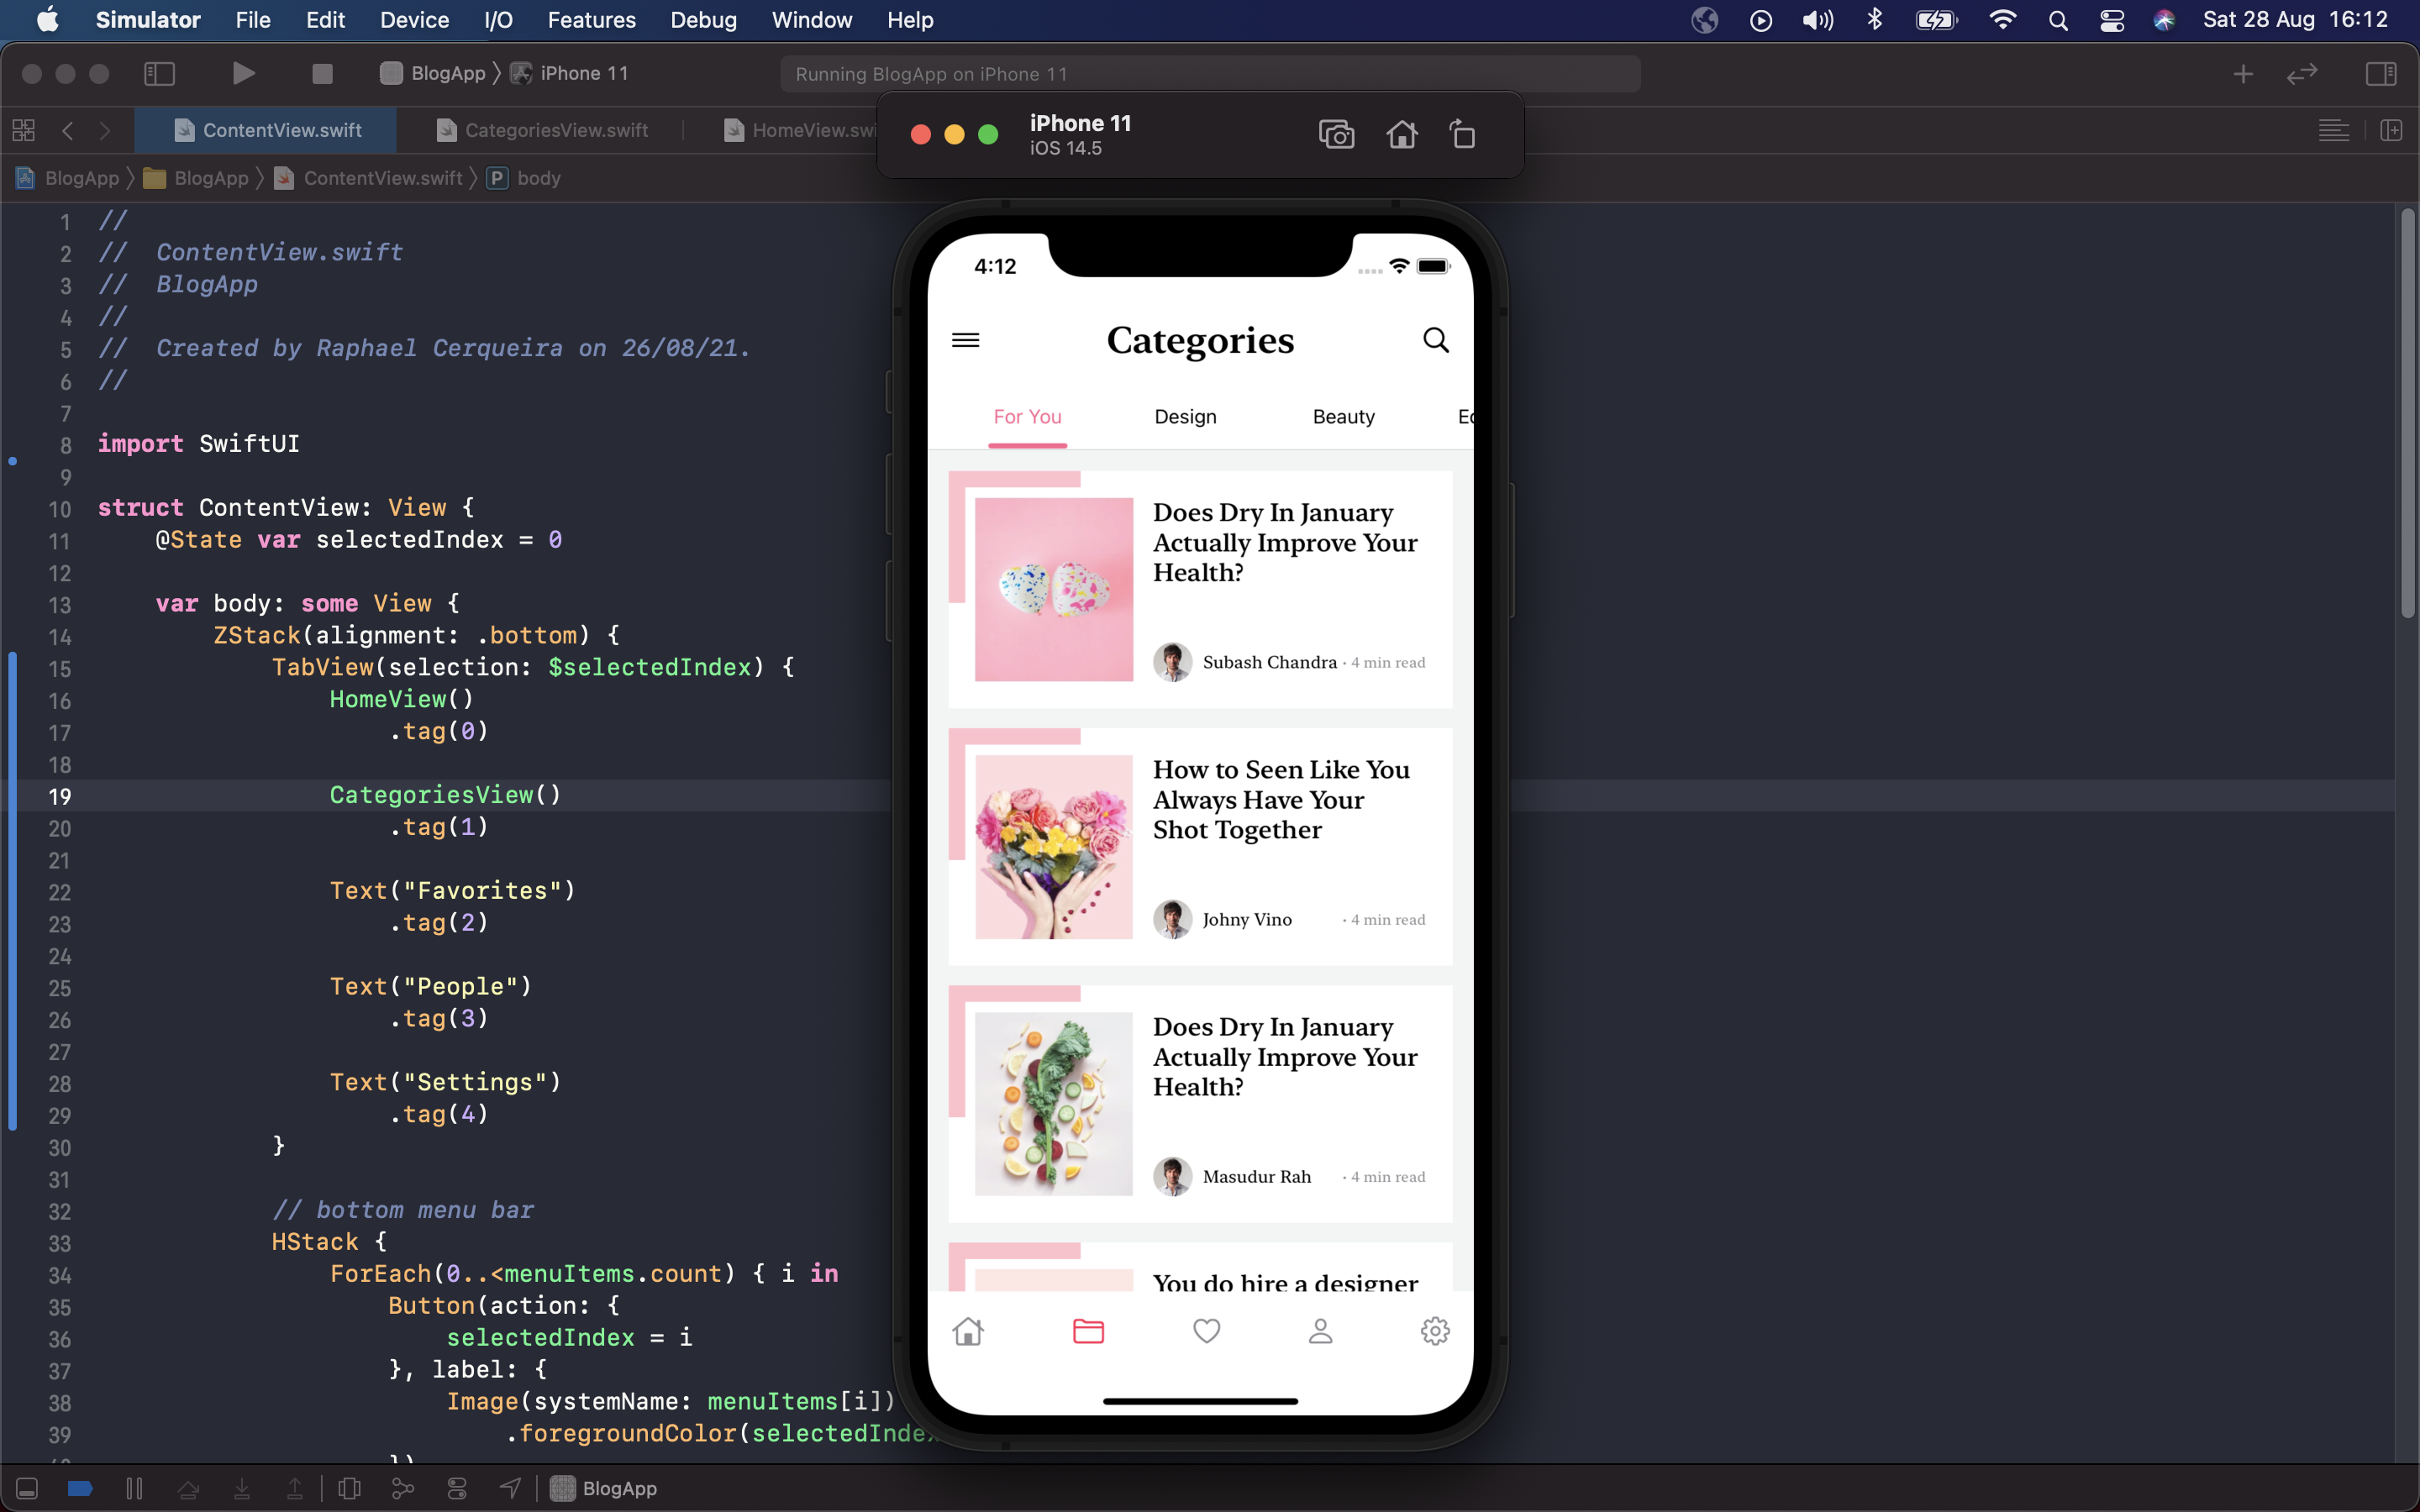The height and width of the screenshot is (1512, 2420).
Task: Take a screenshot with the simulator camera icon
Action: click(1337, 134)
